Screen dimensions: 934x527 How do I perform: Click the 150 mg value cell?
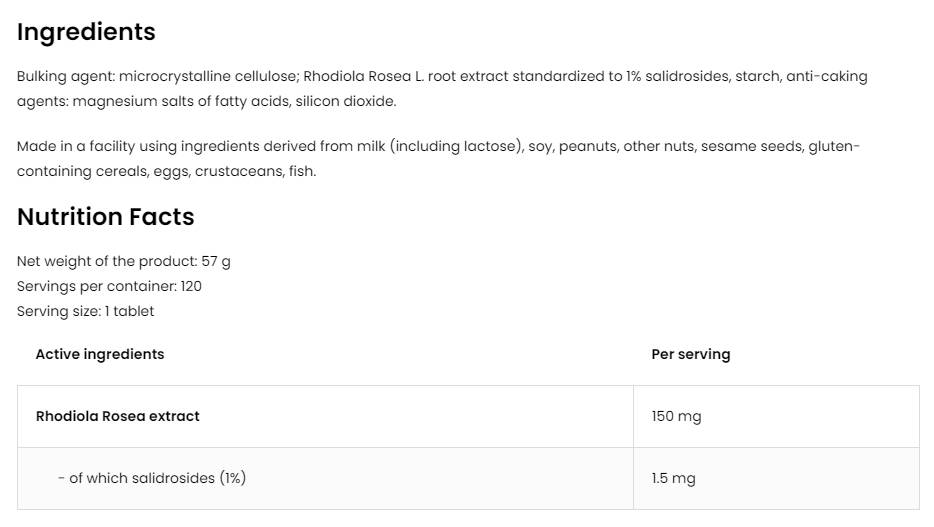[x=676, y=416]
